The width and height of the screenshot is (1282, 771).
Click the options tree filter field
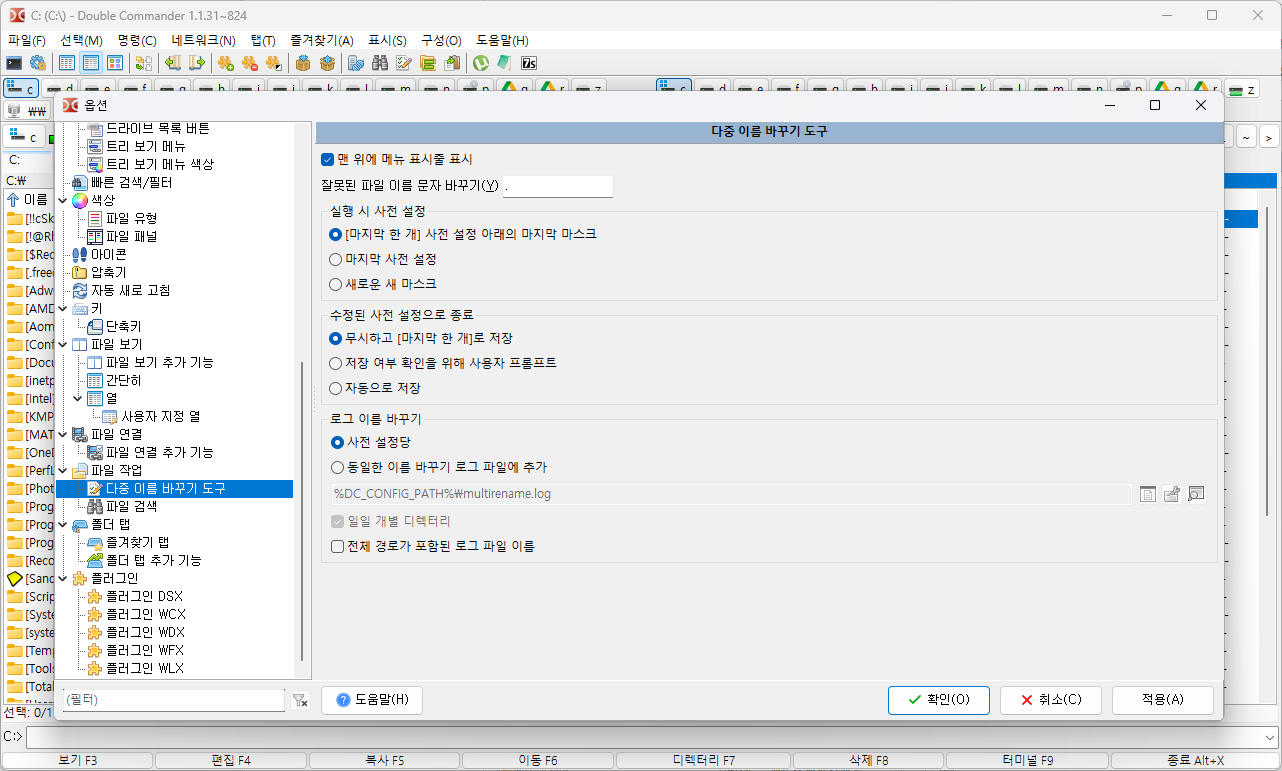[x=173, y=701]
